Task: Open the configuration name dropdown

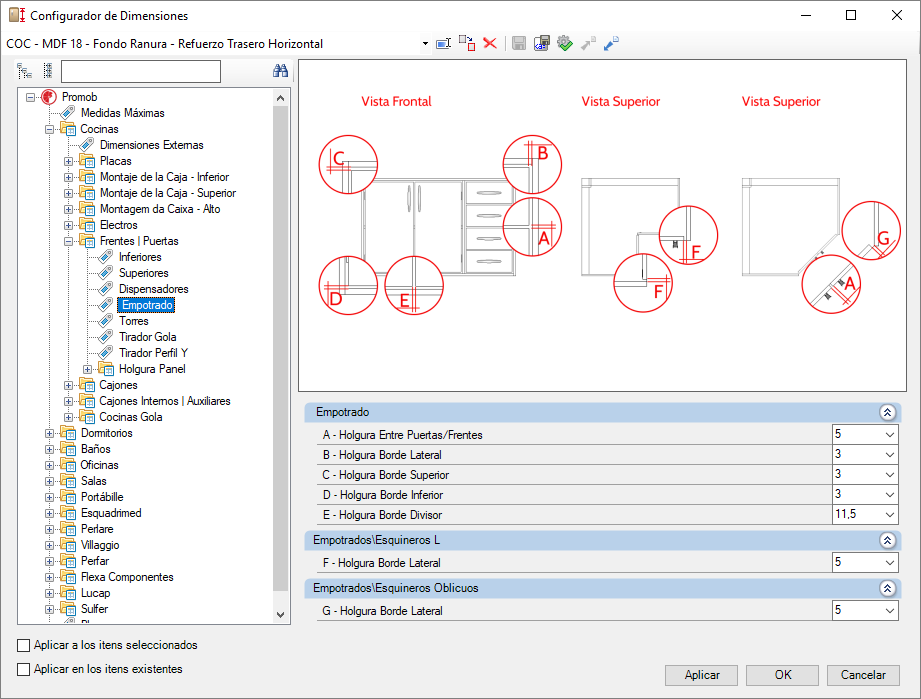Action: (x=425, y=44)
